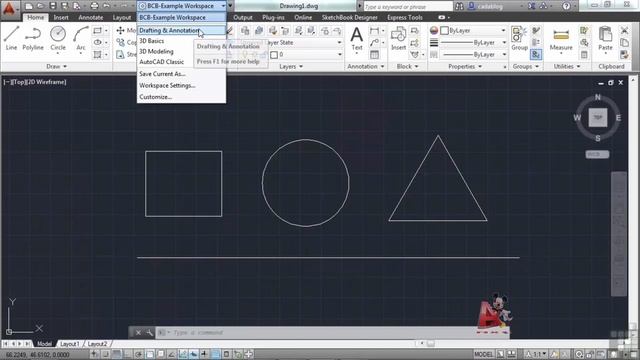The width and height of the screenshot is (640, 360).
Task: Expand the Utilities panel
Action: pyautogui.click(x=567, y=67)
